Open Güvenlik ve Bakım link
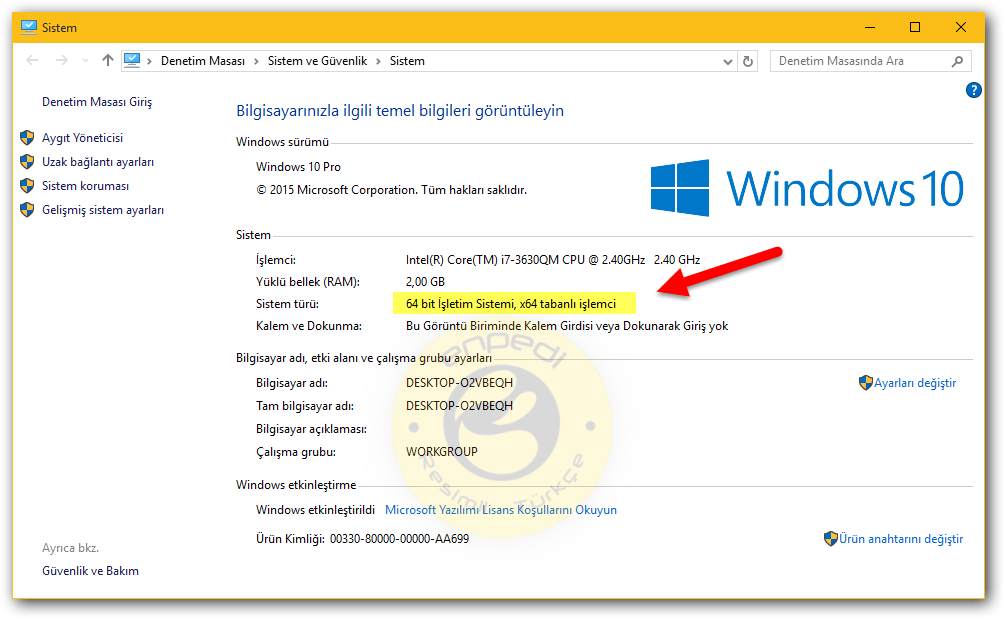This screenshot has height=619, width=1005. coord(90,571)
